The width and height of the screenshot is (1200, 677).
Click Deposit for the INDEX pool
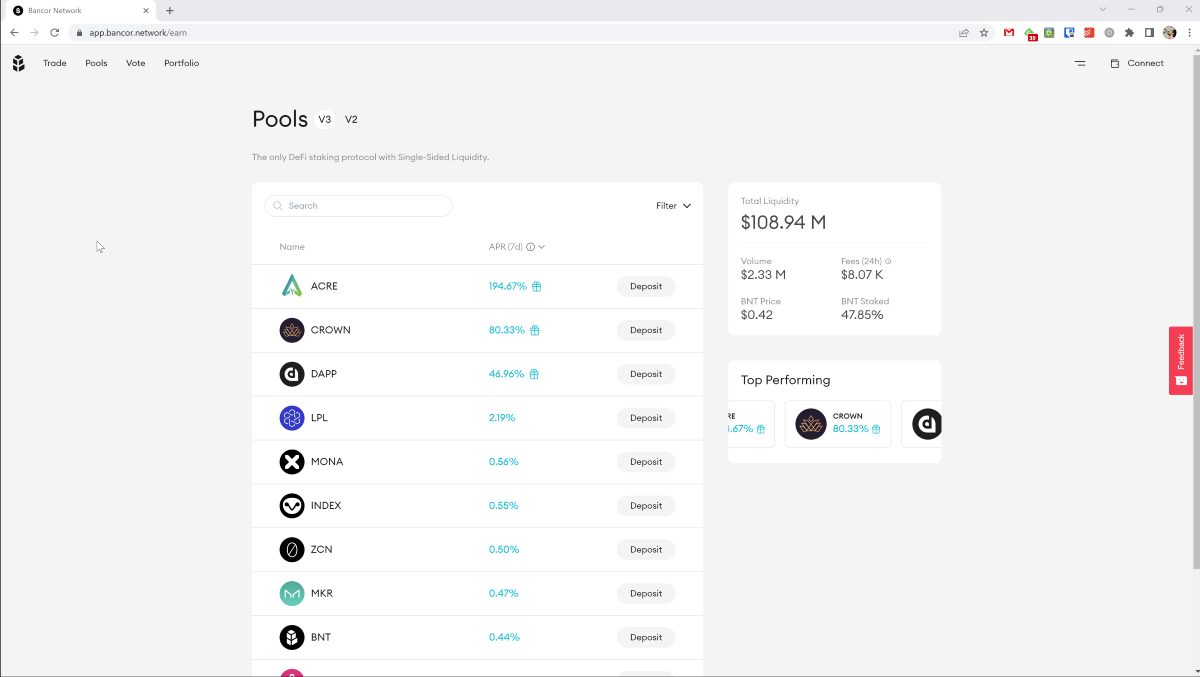tap(646, 506)
